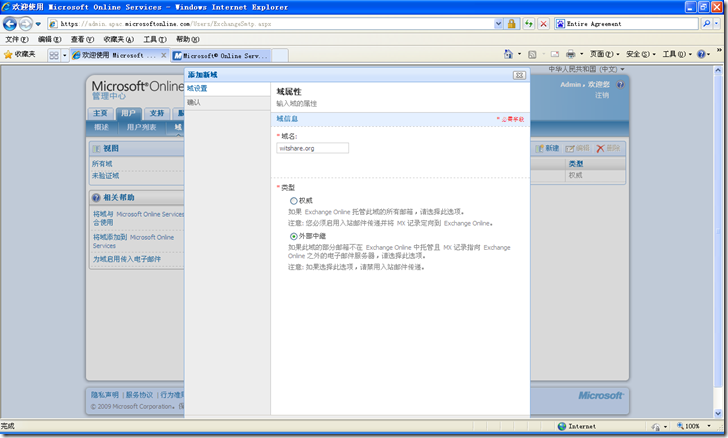This screenshot has width=728, height=438.
Task: Click the 注销 sign-out link
Action: click(602, 95)
